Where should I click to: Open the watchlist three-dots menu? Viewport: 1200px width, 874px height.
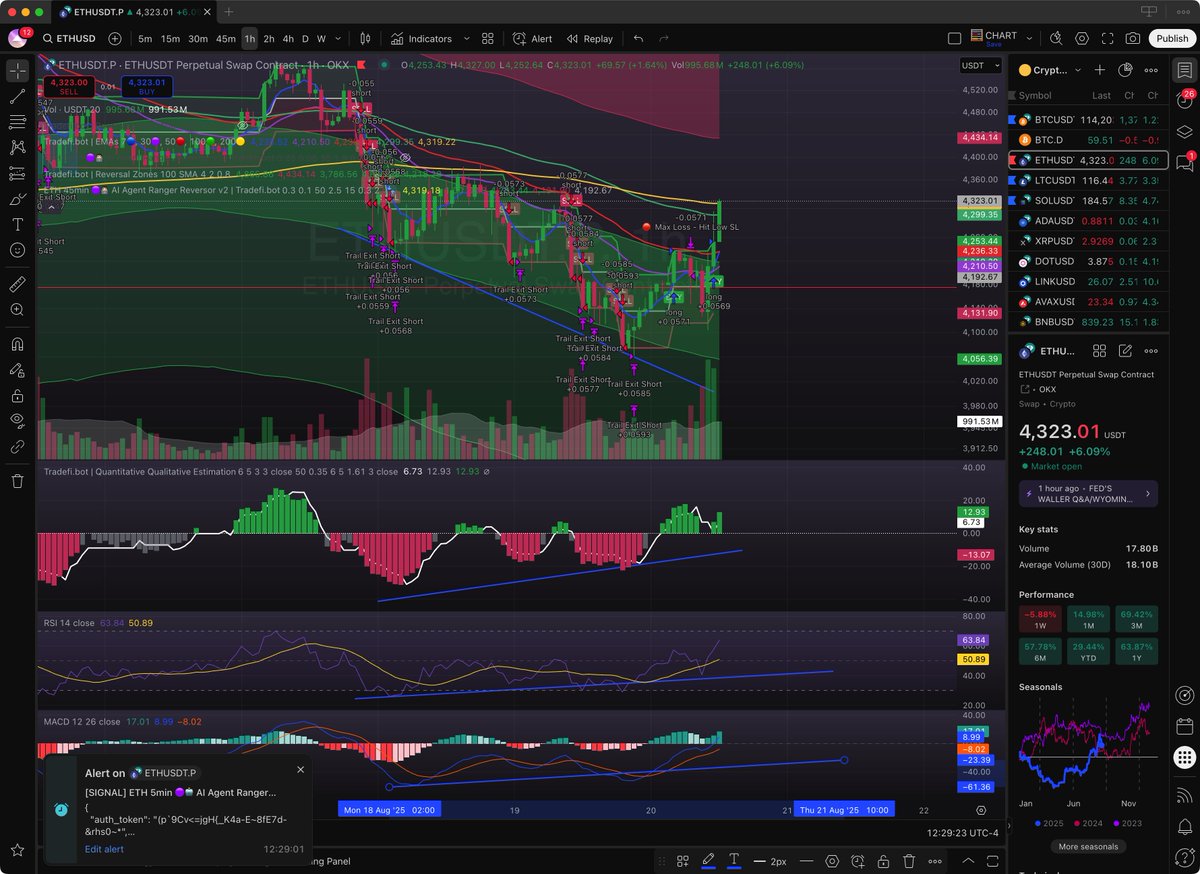click(1152, 70)
